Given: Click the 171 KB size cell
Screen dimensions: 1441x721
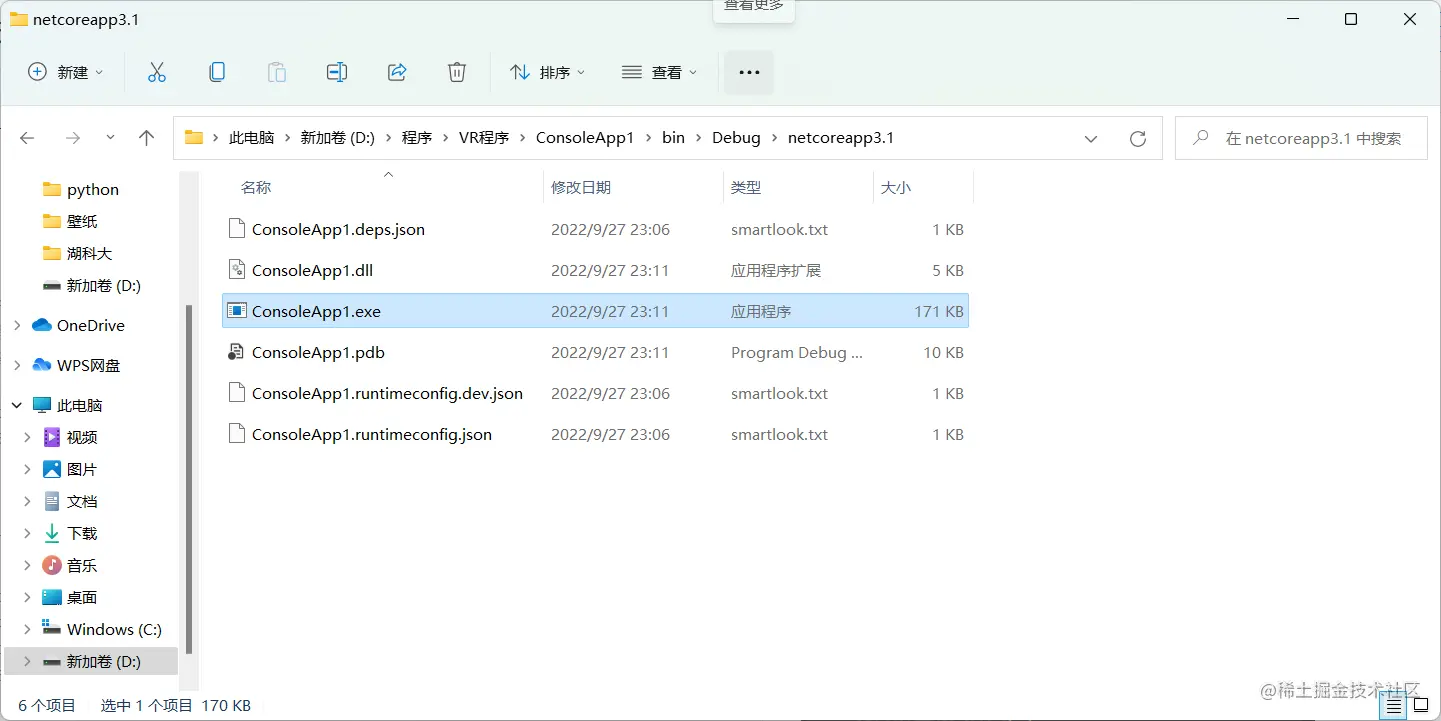Looking at the screenshot, I should pyautogui.click(x=939, y=311).
